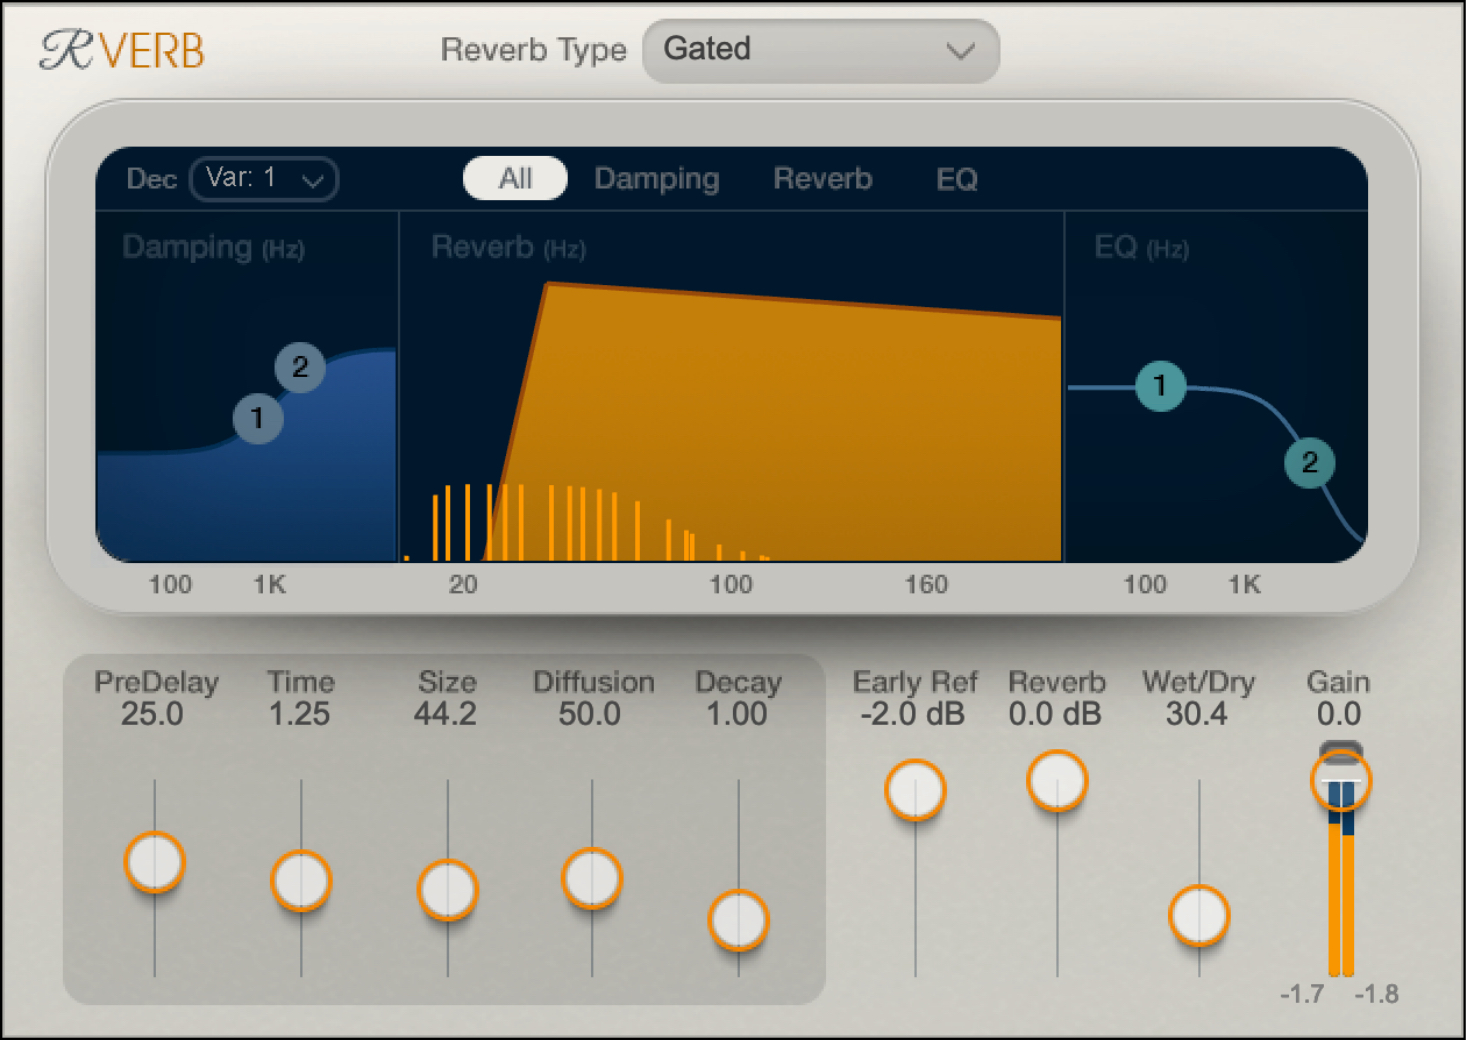Open the Reverb Type dropdown

820,50
